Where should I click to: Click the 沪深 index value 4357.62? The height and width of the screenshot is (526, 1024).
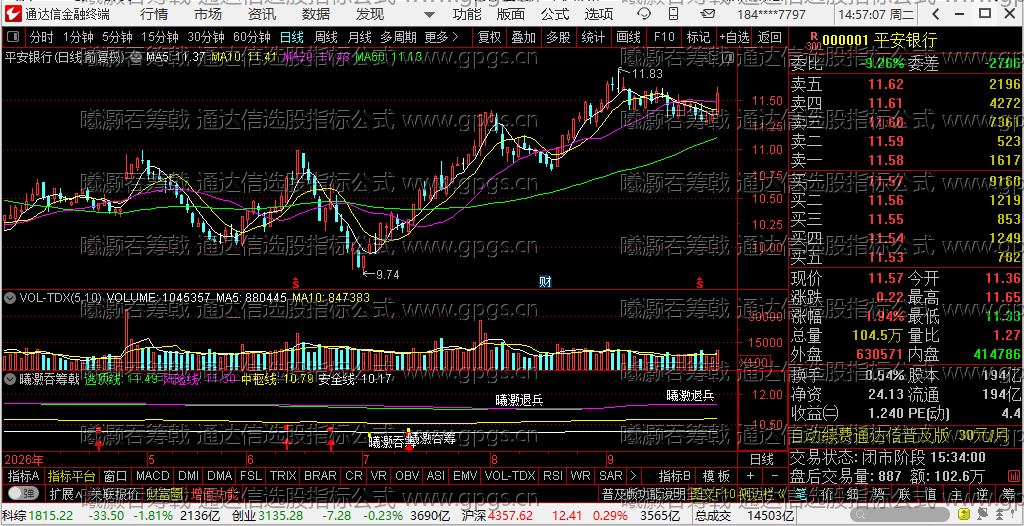[x=511, y=516]
